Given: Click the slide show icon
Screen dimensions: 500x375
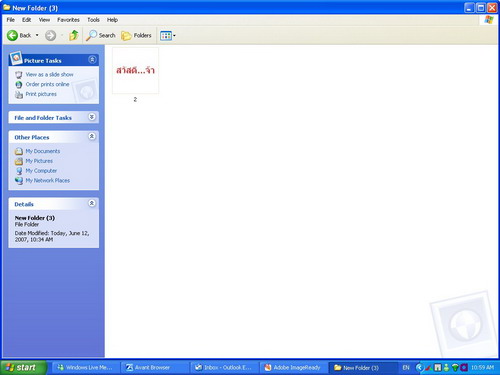Looking at the screenshot, I should (19, 75).
